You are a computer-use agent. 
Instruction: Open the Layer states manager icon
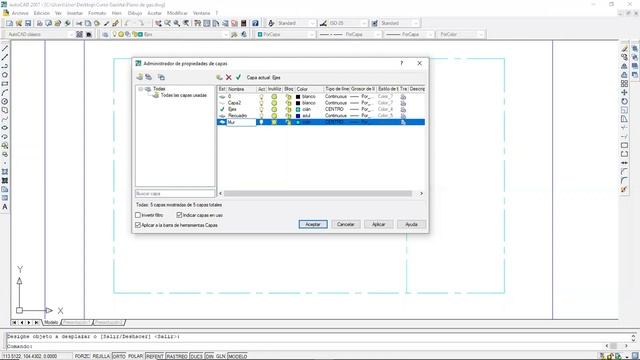click(x=161, y=77)
